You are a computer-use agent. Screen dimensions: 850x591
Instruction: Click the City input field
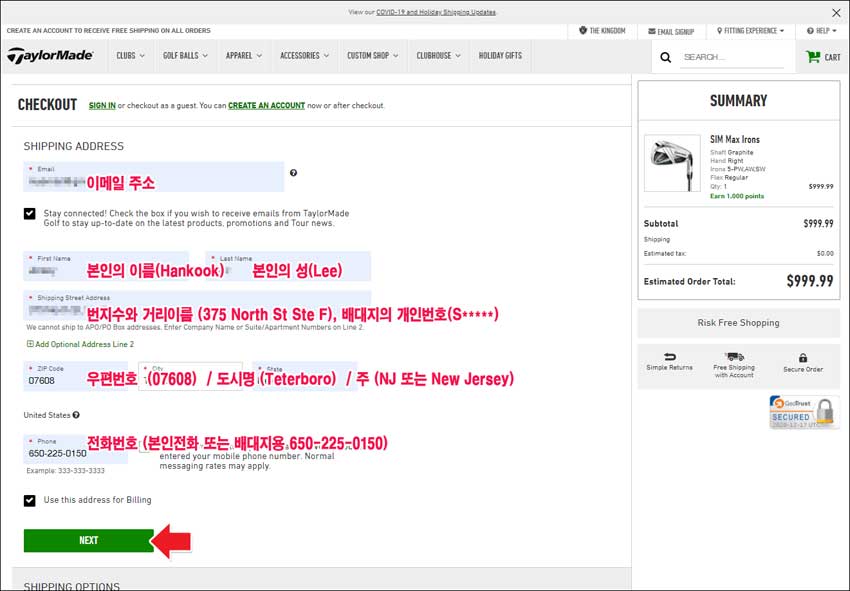[190, 376]
